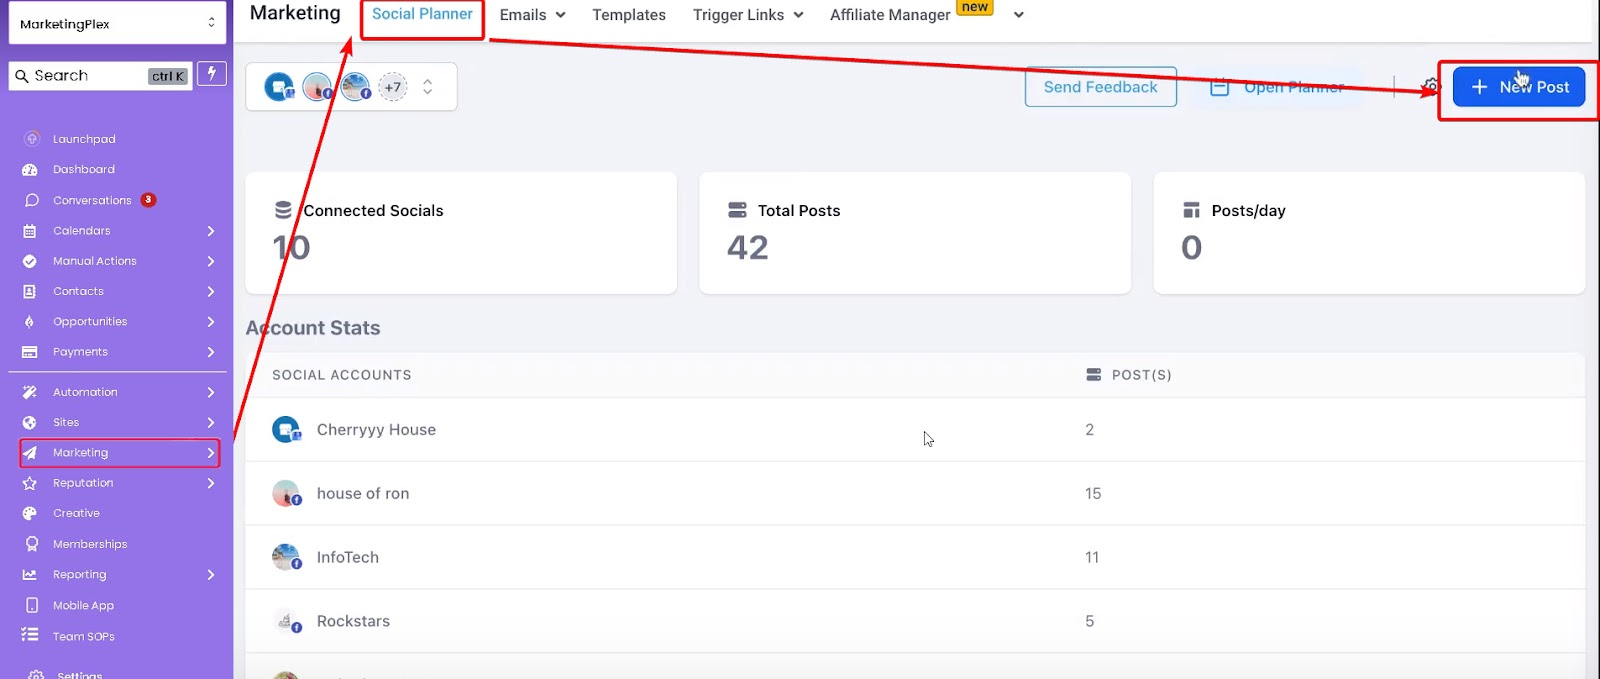Expand the more tabs chevron
Image resolution: width=1600 pixels, height=679 pixels.
[x=1018, y=15]
